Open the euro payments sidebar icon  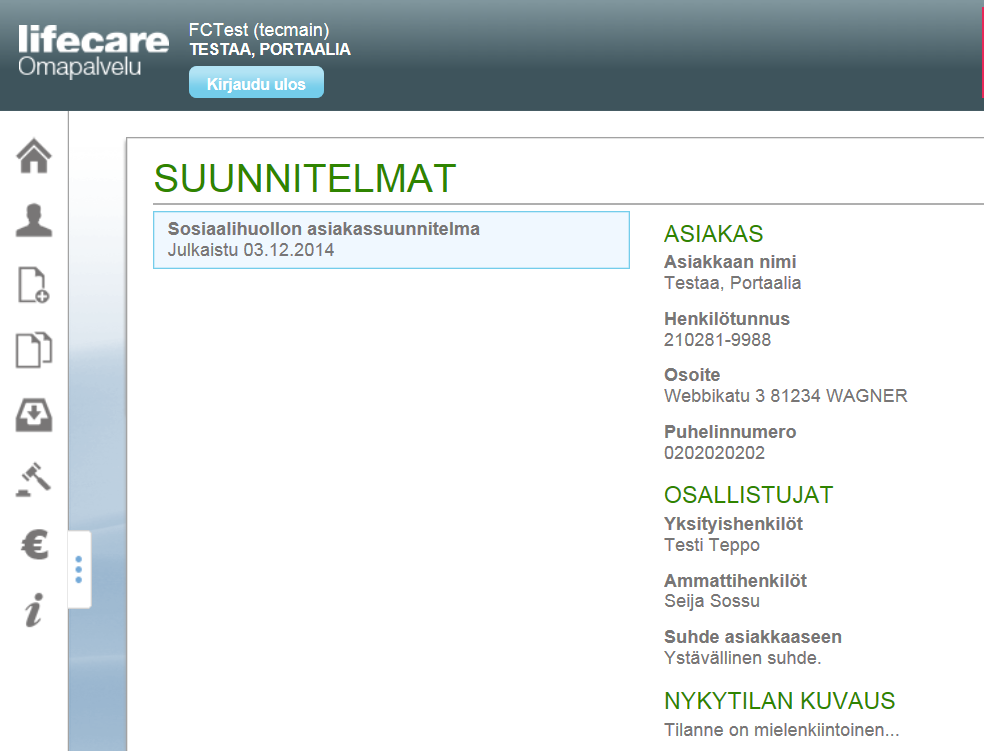35,544
